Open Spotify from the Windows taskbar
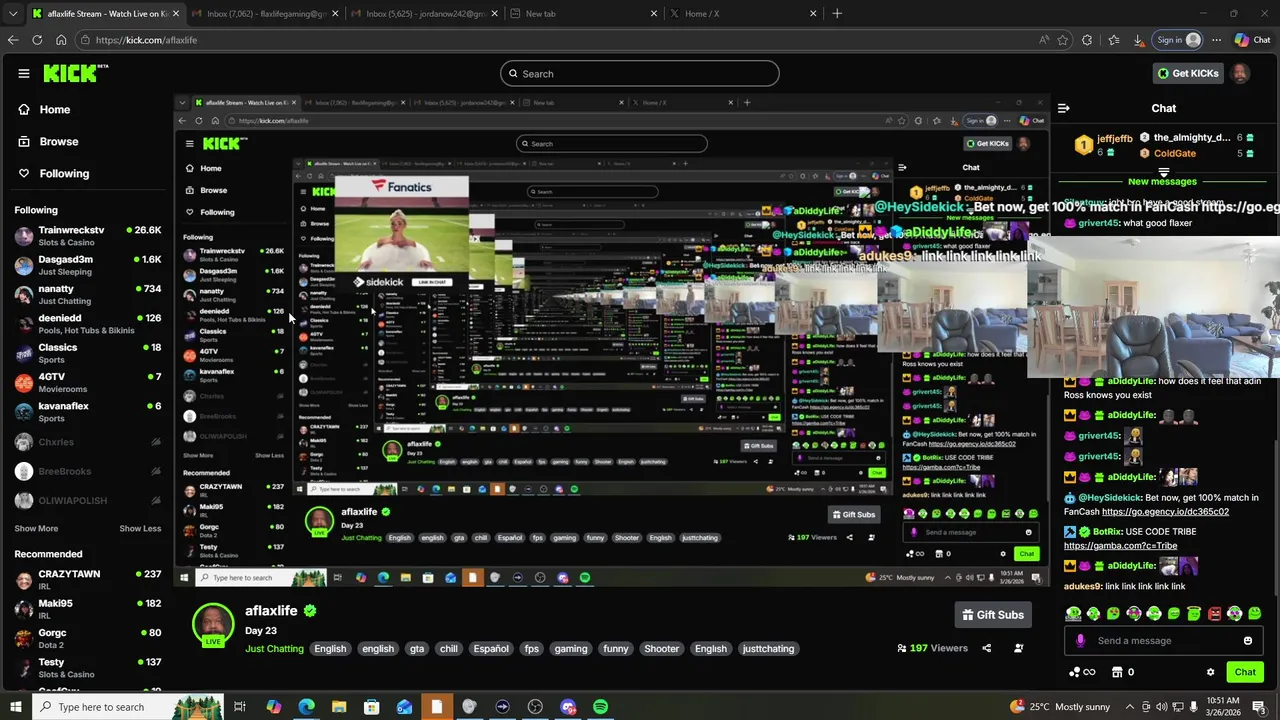1280x720 pixels. coord(600,707)
